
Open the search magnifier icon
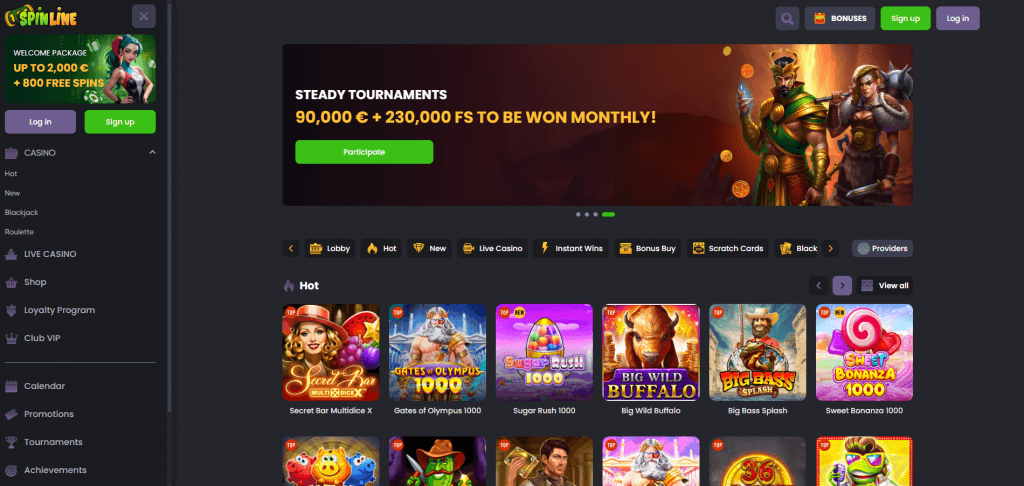pyautogui.click(x=787, y=18)
